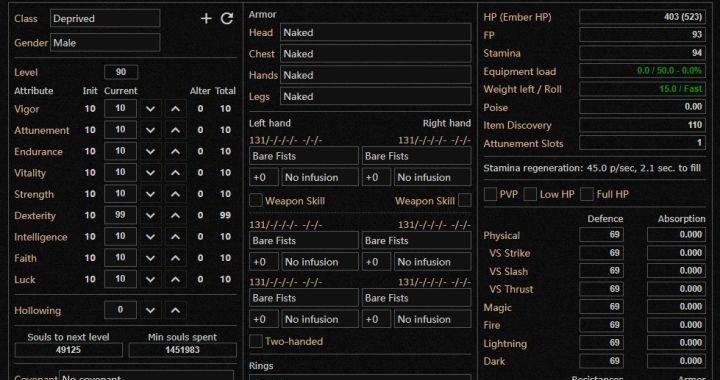This screenshot has height=380, width=720.
Task: Open first right hand +0 upgrade dropdown
Action: coord(377,177)
